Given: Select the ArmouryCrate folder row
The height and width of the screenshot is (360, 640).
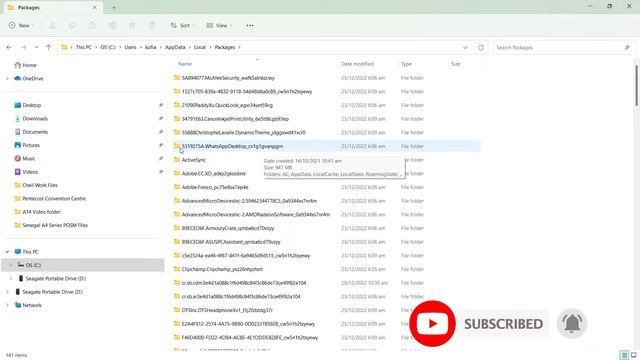Looking at the screenshot, I should (x=327, y=228).
